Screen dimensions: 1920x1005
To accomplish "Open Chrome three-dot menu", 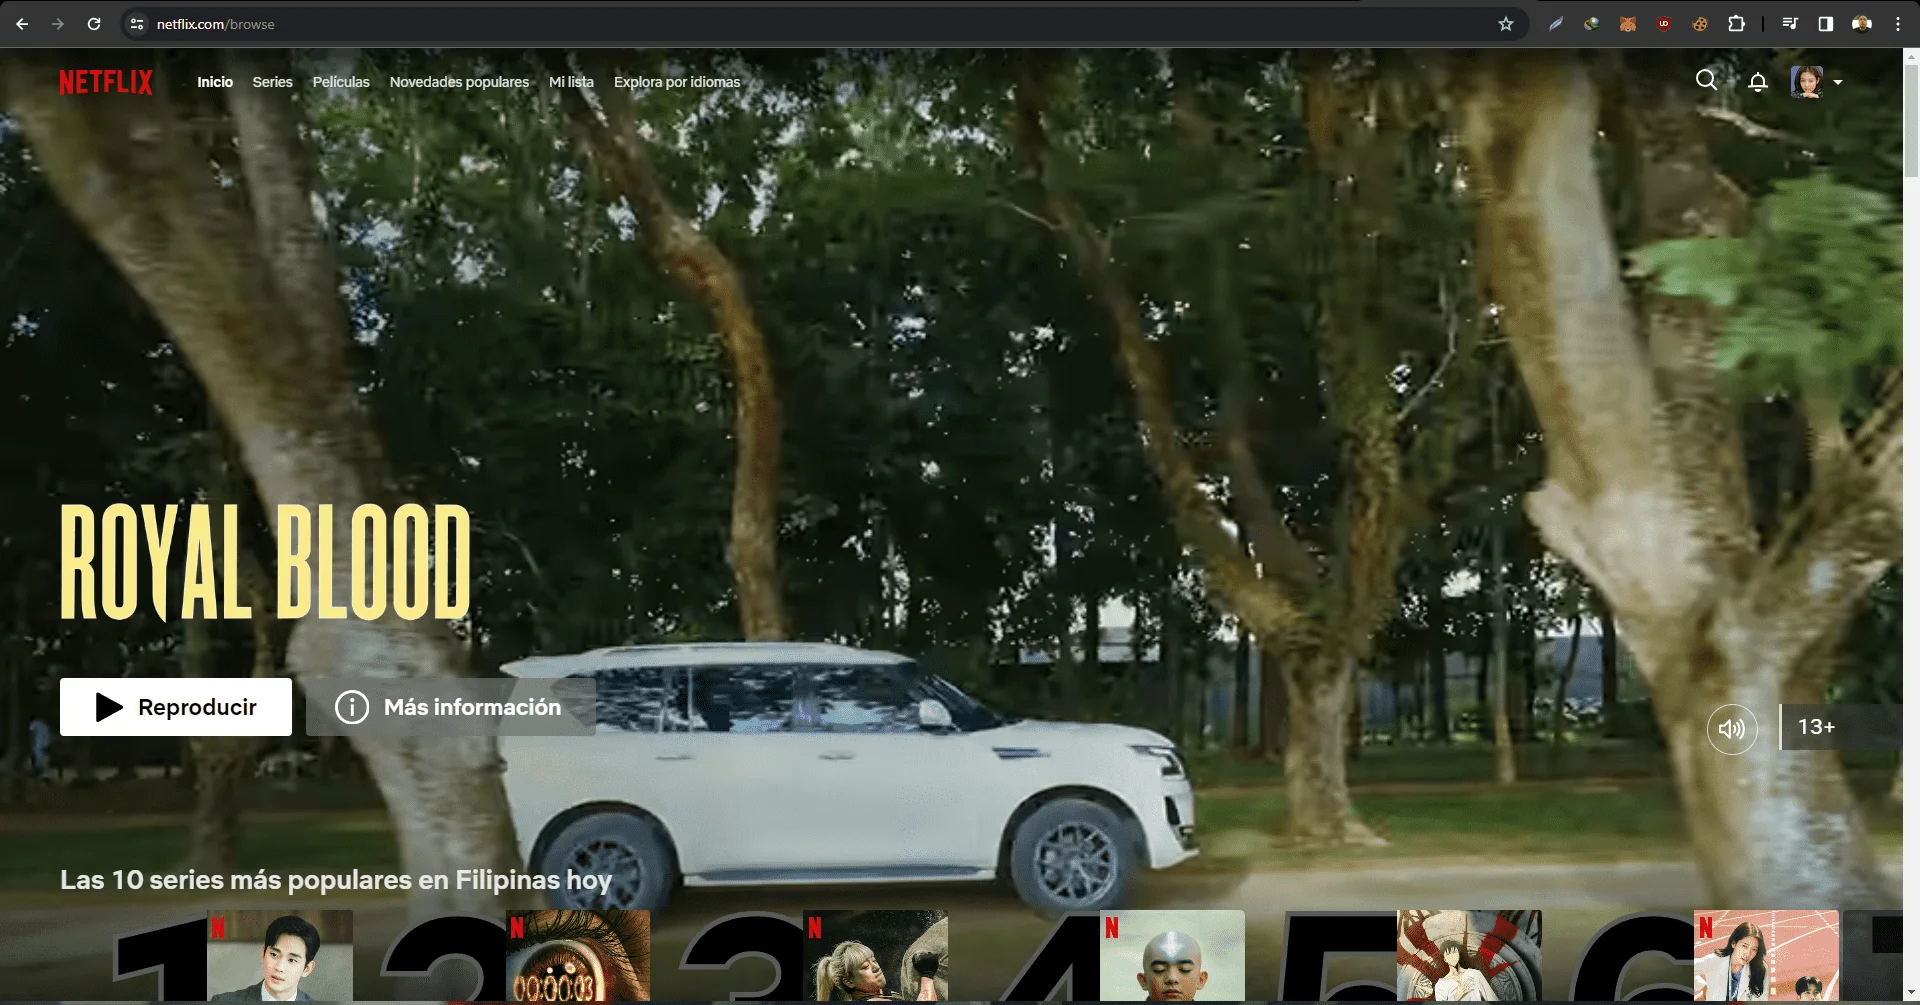I will [1898, 24].
